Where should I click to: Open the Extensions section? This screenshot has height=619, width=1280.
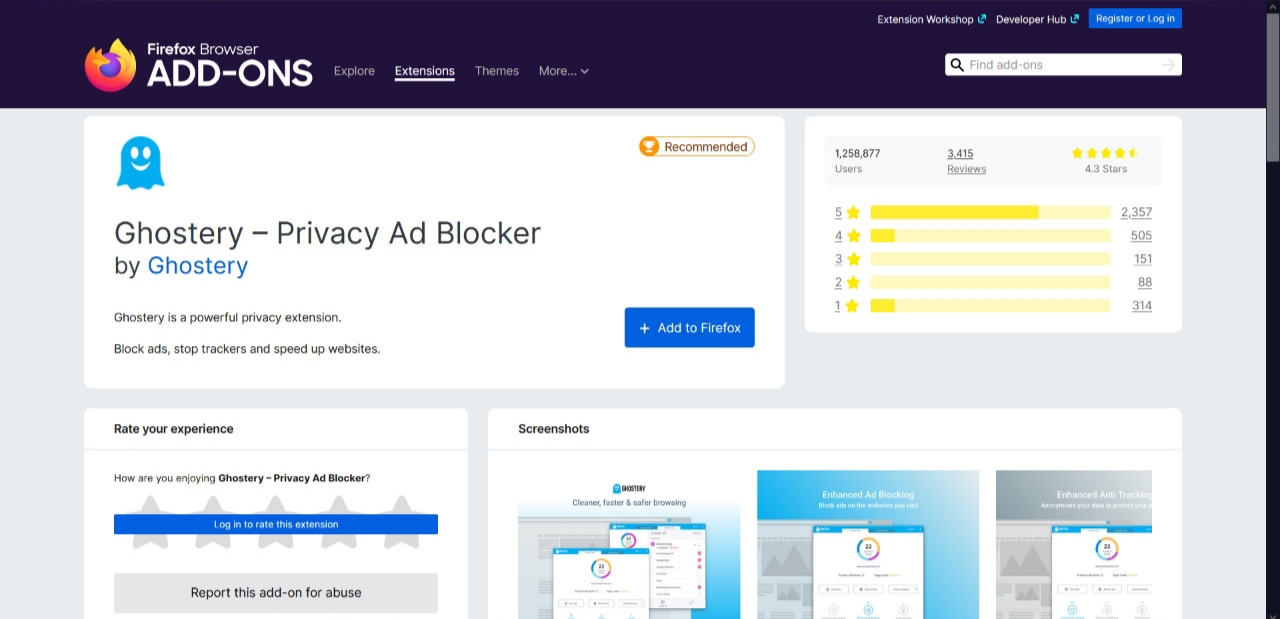(425, 71)
